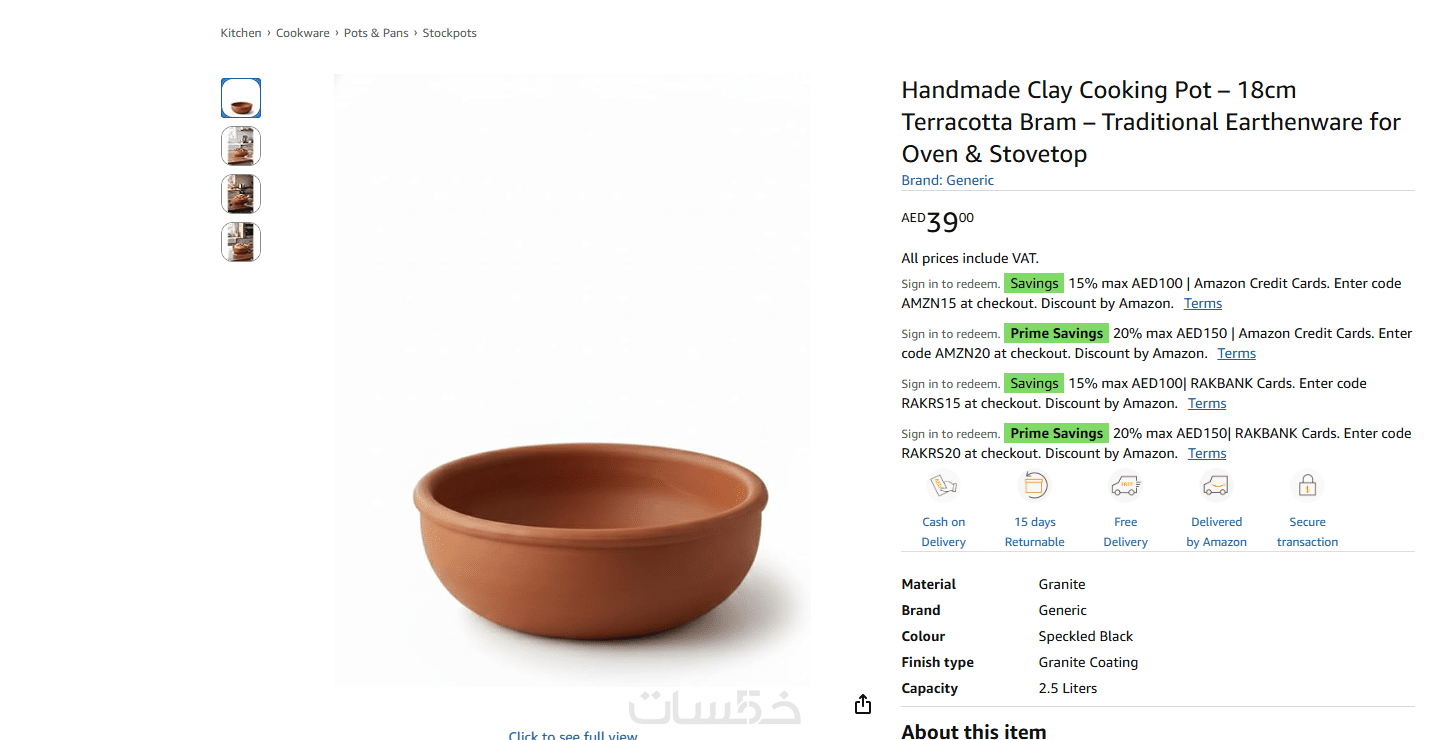Go to Cookware breadcrumb category
1430x740 pixels.
pyautogui.click(x=303, y=33)
